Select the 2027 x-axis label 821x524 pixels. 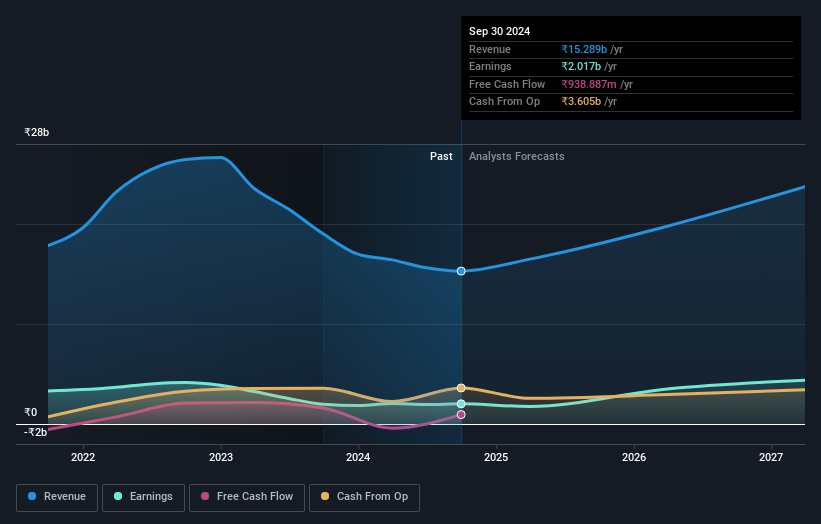pyautogui.click(x=771, y=457)
